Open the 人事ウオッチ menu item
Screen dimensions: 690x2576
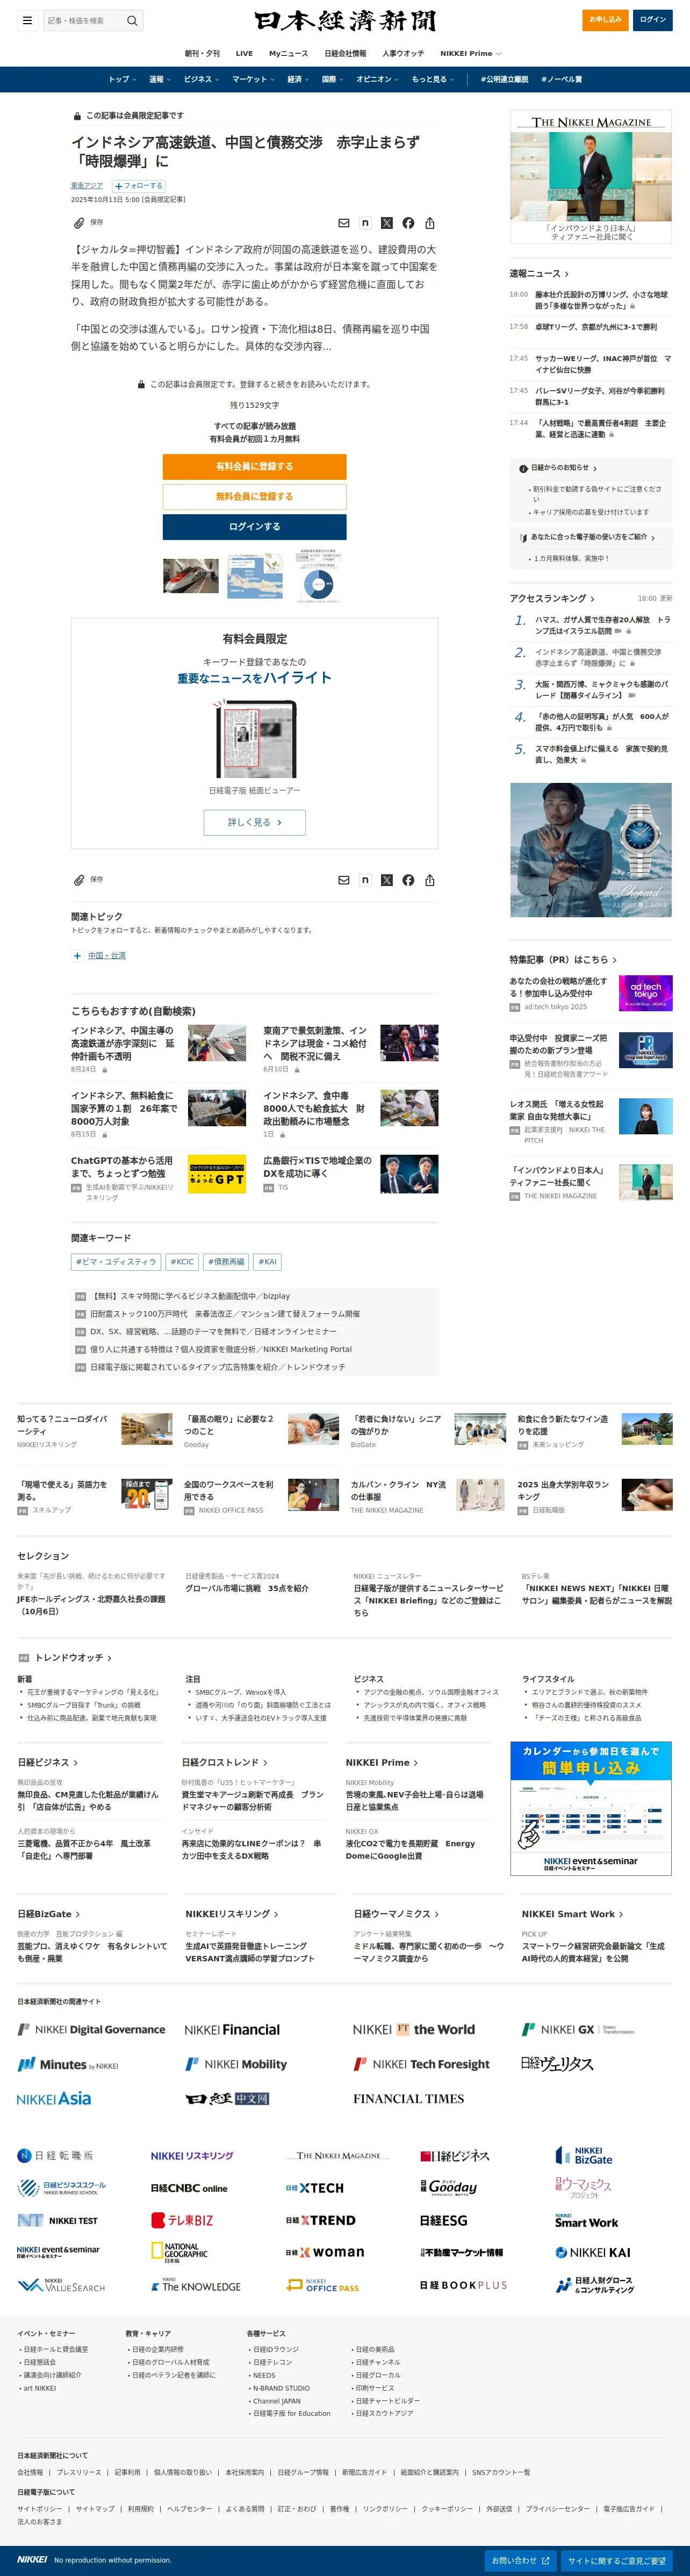[x=403, y=54]
